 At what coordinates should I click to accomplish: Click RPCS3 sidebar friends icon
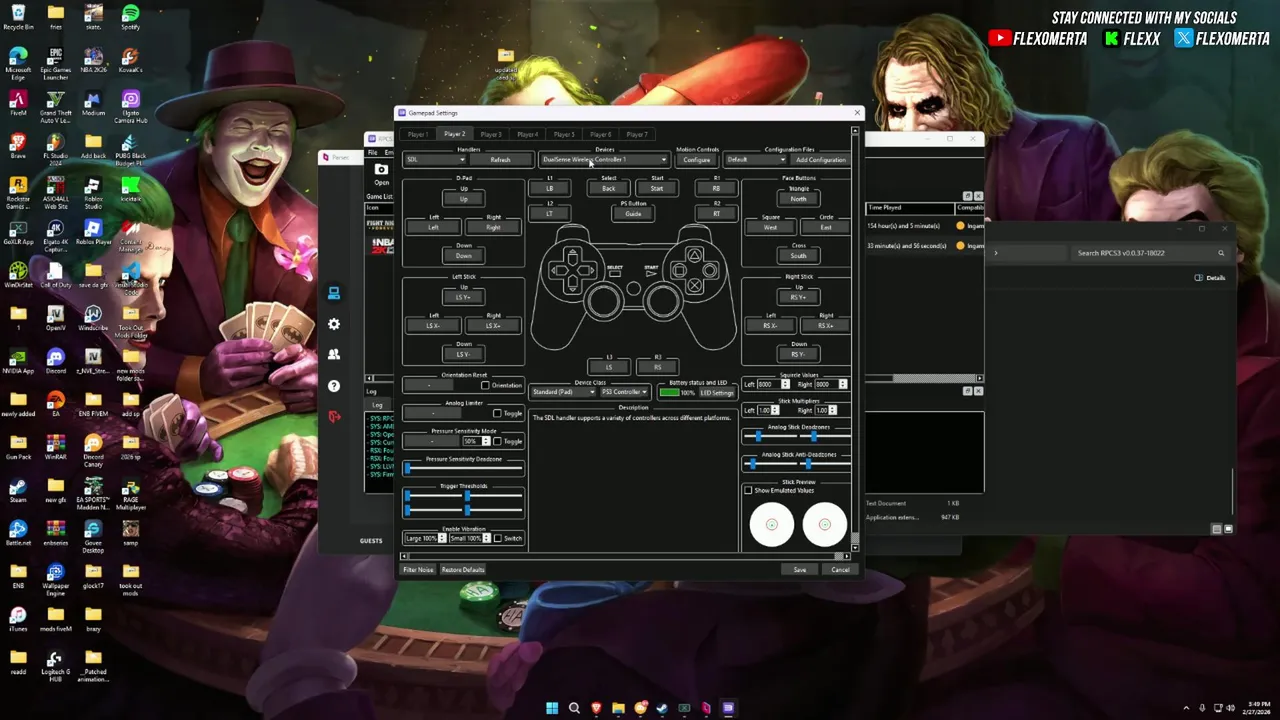334,354
